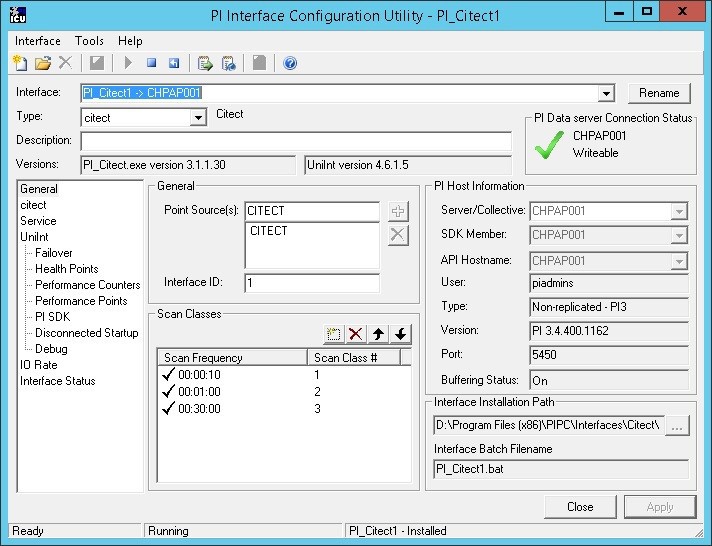Screen dimensions: 712x546
Task: Toggle checkmark for scan frequency 00:30:00
Action: (x=168, y=408)
